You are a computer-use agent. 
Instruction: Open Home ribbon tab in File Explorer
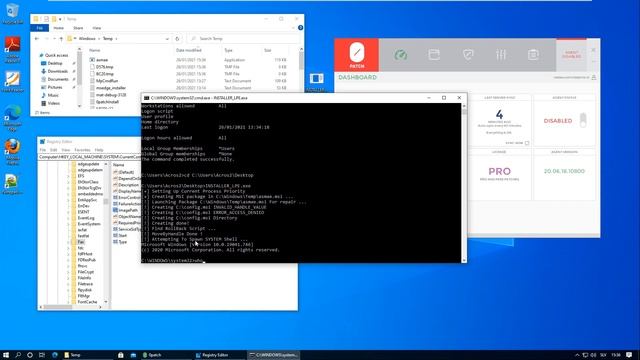tap(58, 28)
